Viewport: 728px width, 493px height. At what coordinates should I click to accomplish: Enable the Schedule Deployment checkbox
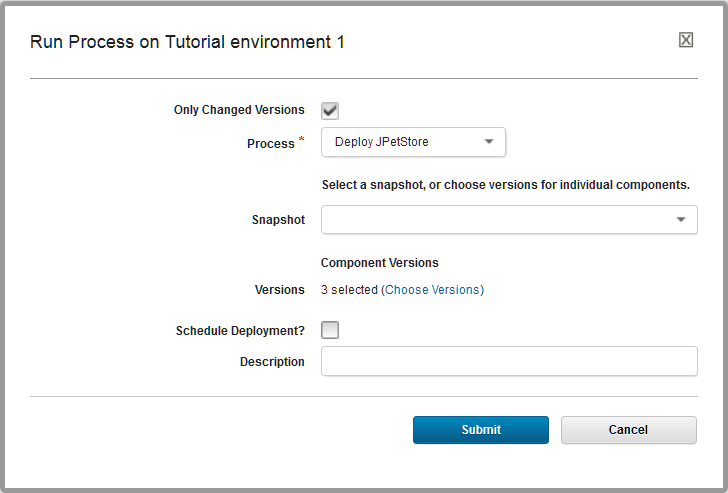point(330,330)
